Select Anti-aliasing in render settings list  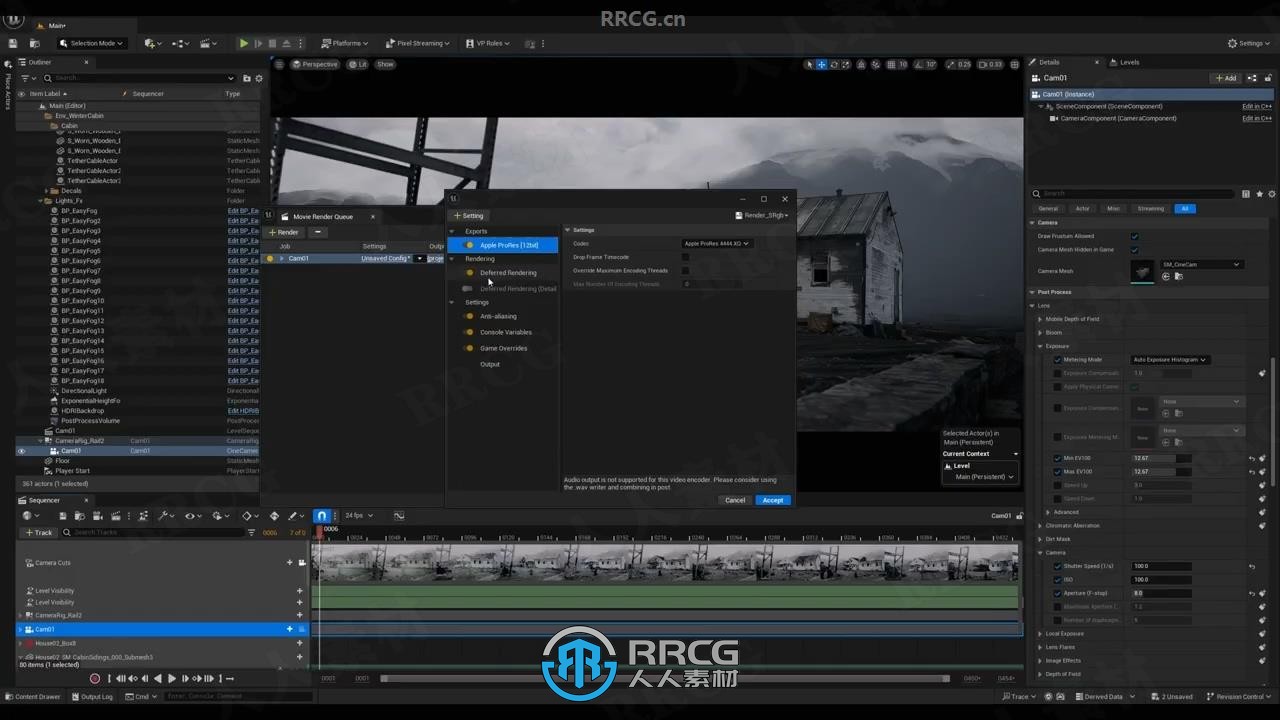pyautogui.click(x=498, y=316)
